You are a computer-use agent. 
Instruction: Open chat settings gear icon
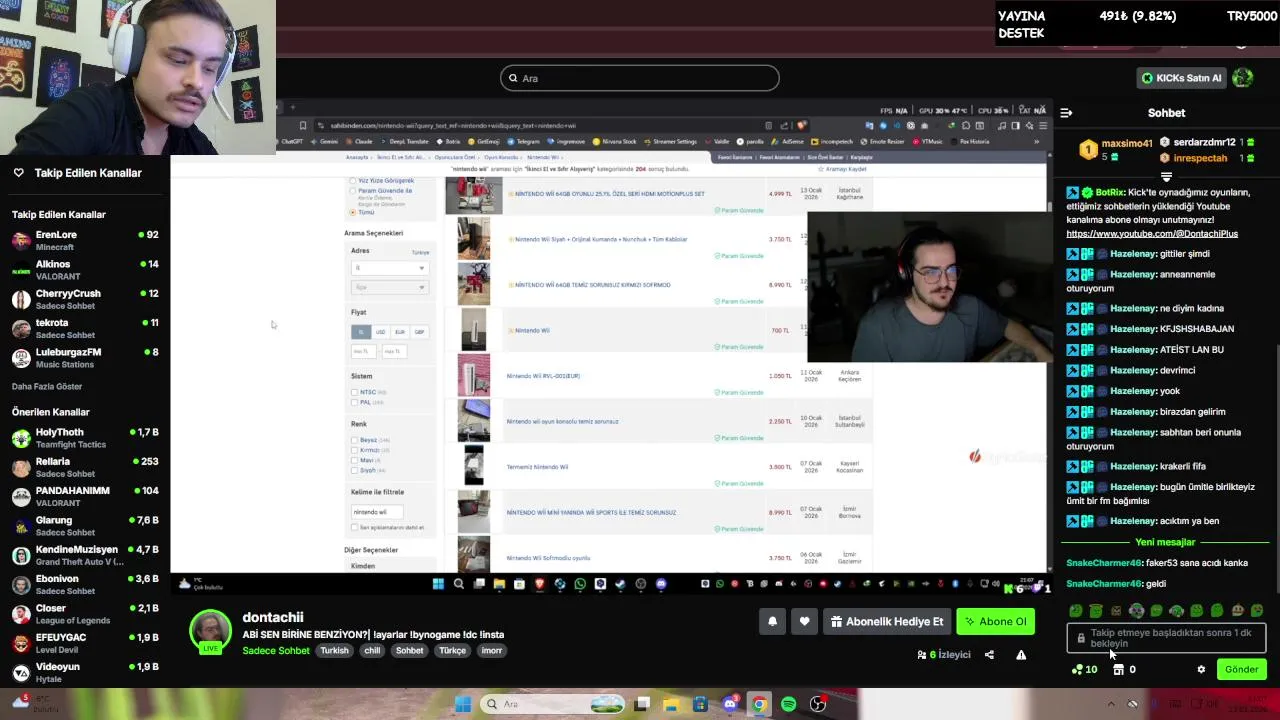point(1201,670)
